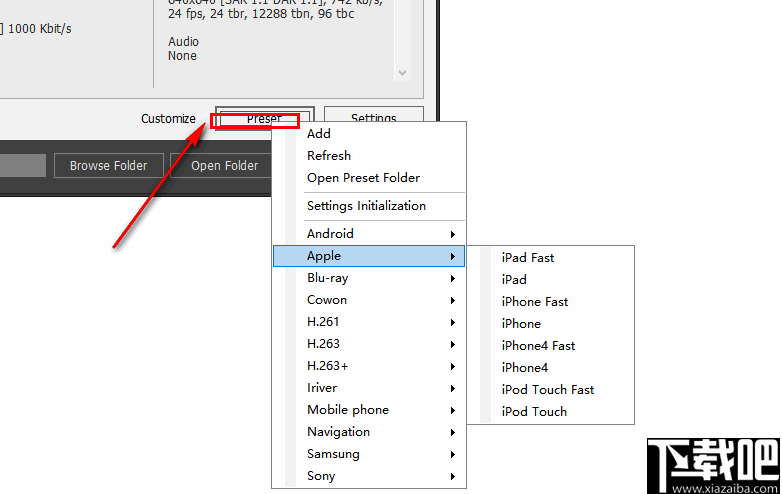Expand the Cowon preset submenu
Viewport: 782px width, 494px height.
click(369, 300)
